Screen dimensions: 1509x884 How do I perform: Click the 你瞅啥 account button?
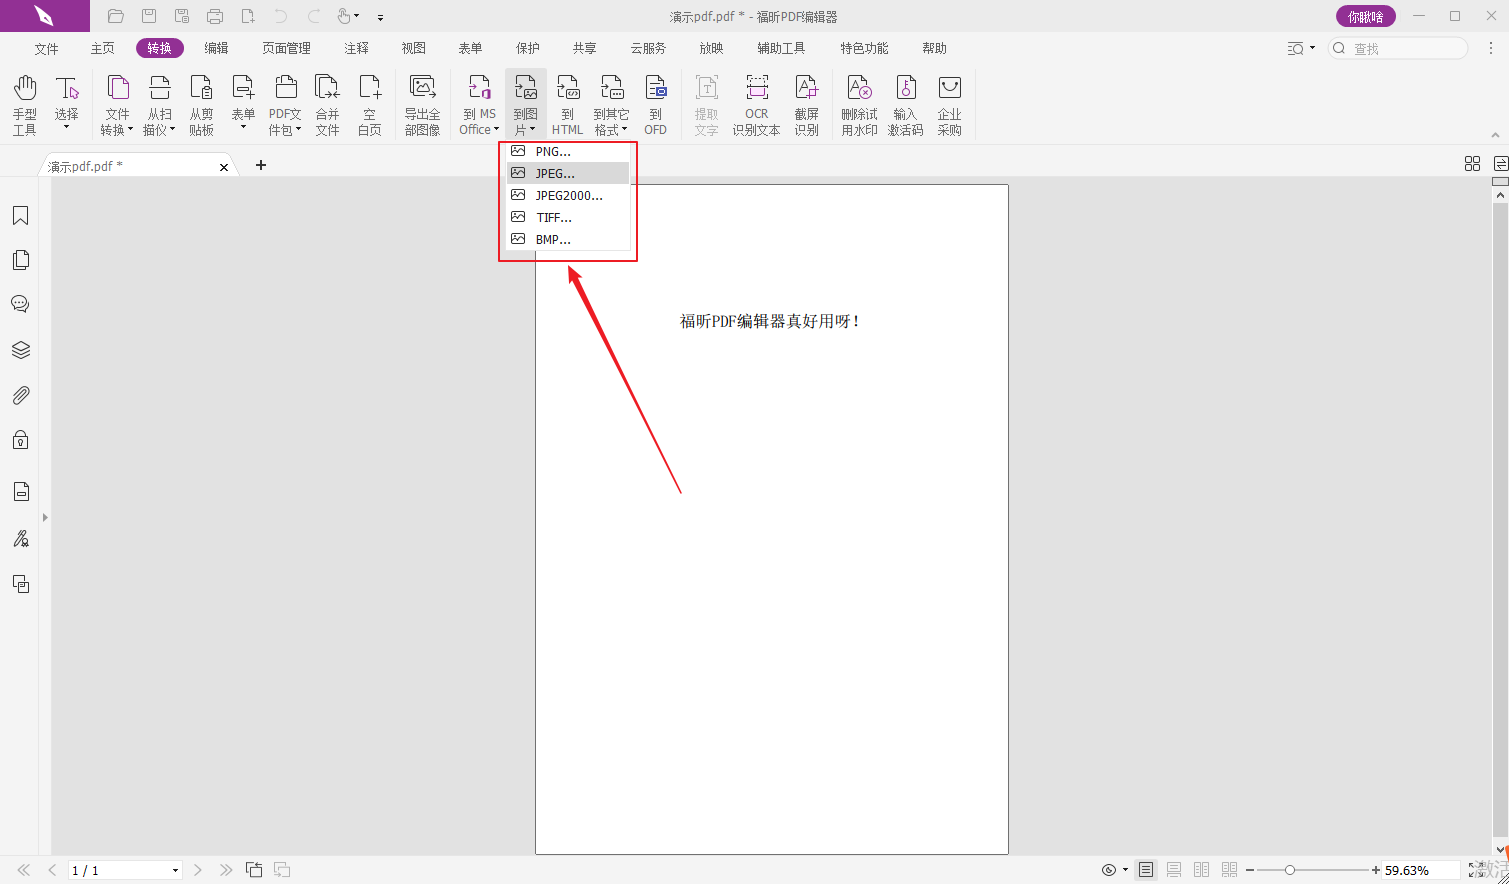coord(1365,16)
